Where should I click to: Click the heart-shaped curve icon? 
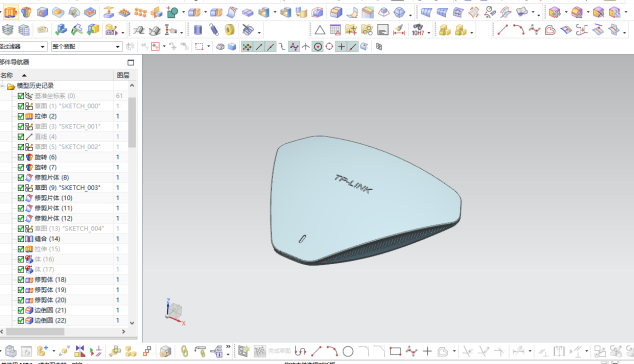[550, 30]
